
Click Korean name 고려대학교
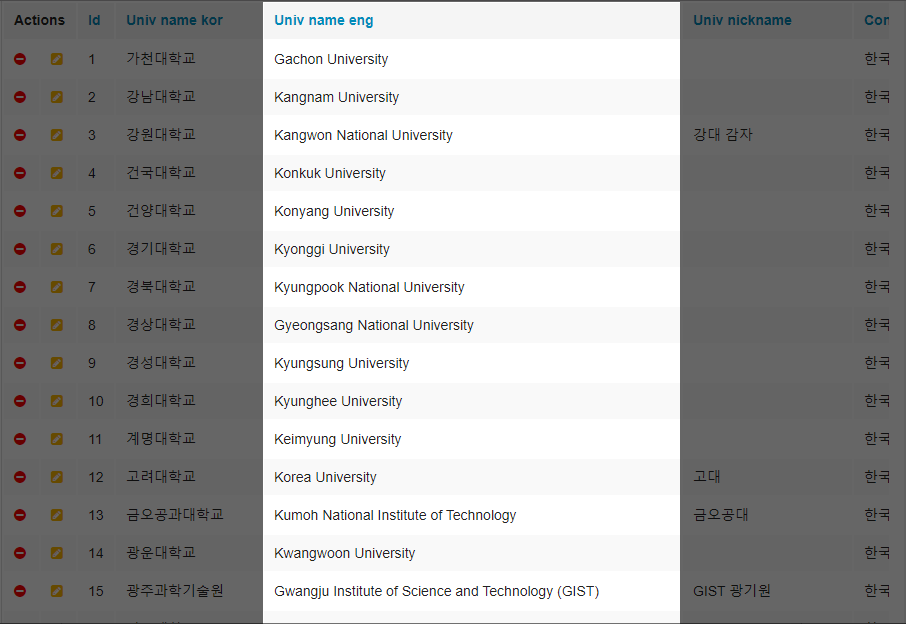point(161,477)
